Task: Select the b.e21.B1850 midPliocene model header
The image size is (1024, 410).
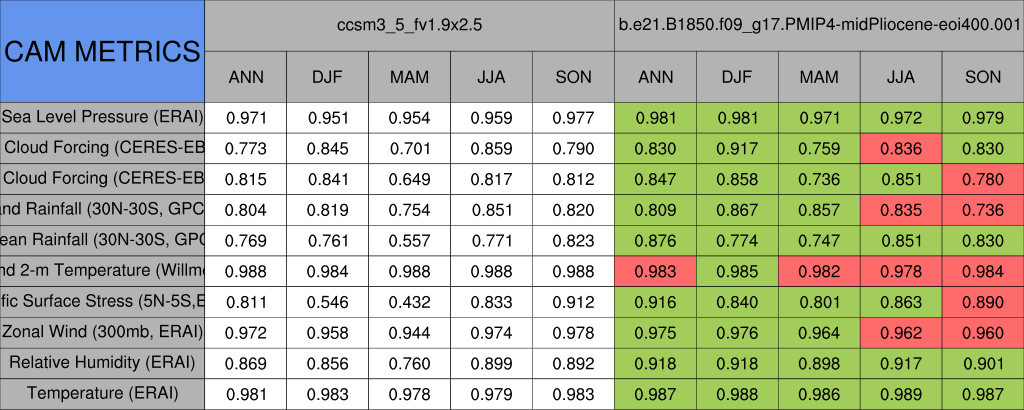Action: click(x=819, y=24)
